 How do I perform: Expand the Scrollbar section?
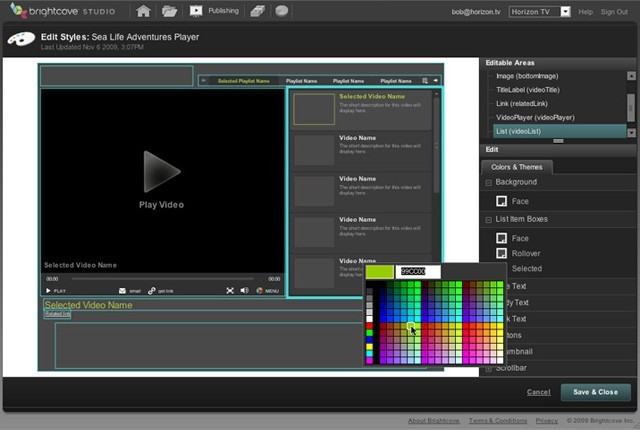pyautogui.click(x=489, y=369)
